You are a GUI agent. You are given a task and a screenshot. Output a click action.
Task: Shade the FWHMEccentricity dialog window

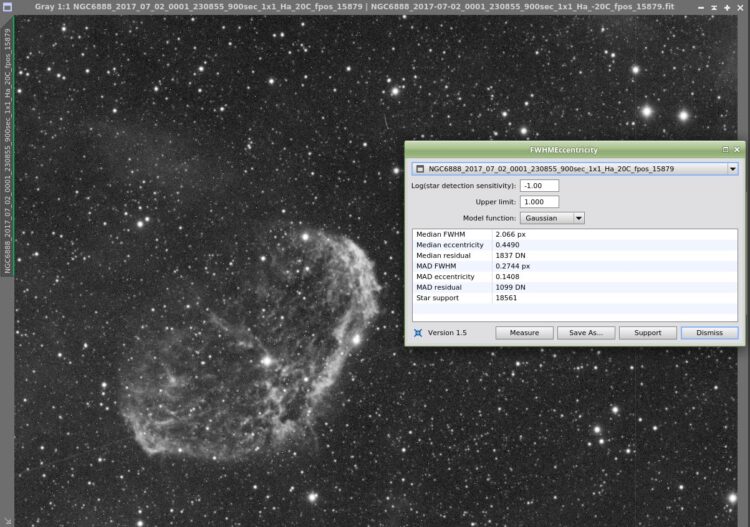pos(725,150)
